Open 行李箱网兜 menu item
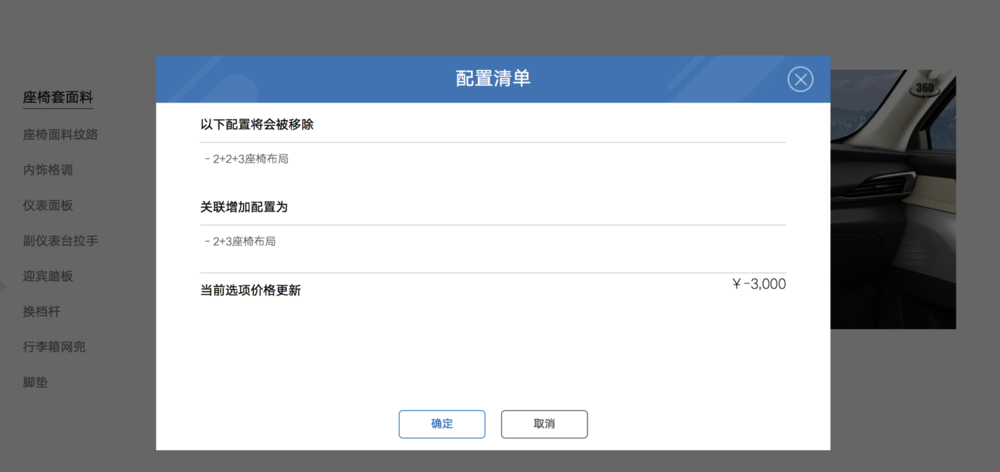Screen dimensions: 1000x472 pyautogui.click(x=54, y=347)
